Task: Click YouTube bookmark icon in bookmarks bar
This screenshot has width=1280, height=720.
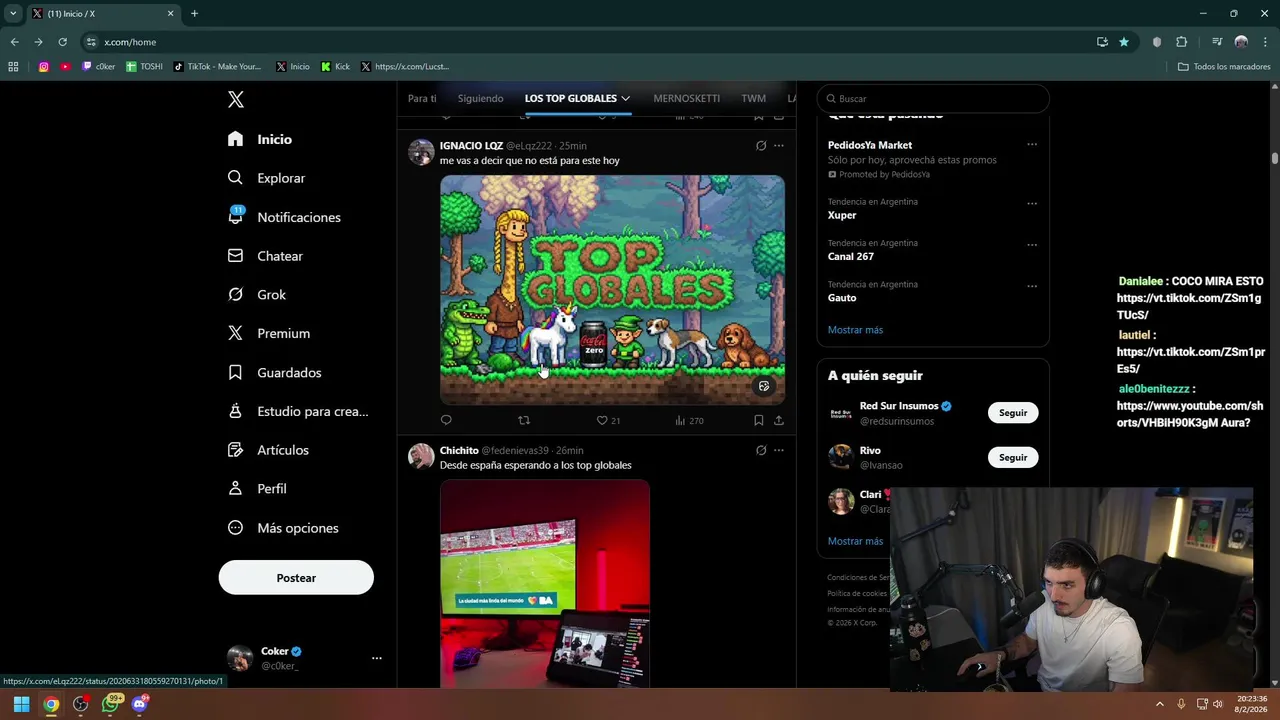Action: pos(65,67)
